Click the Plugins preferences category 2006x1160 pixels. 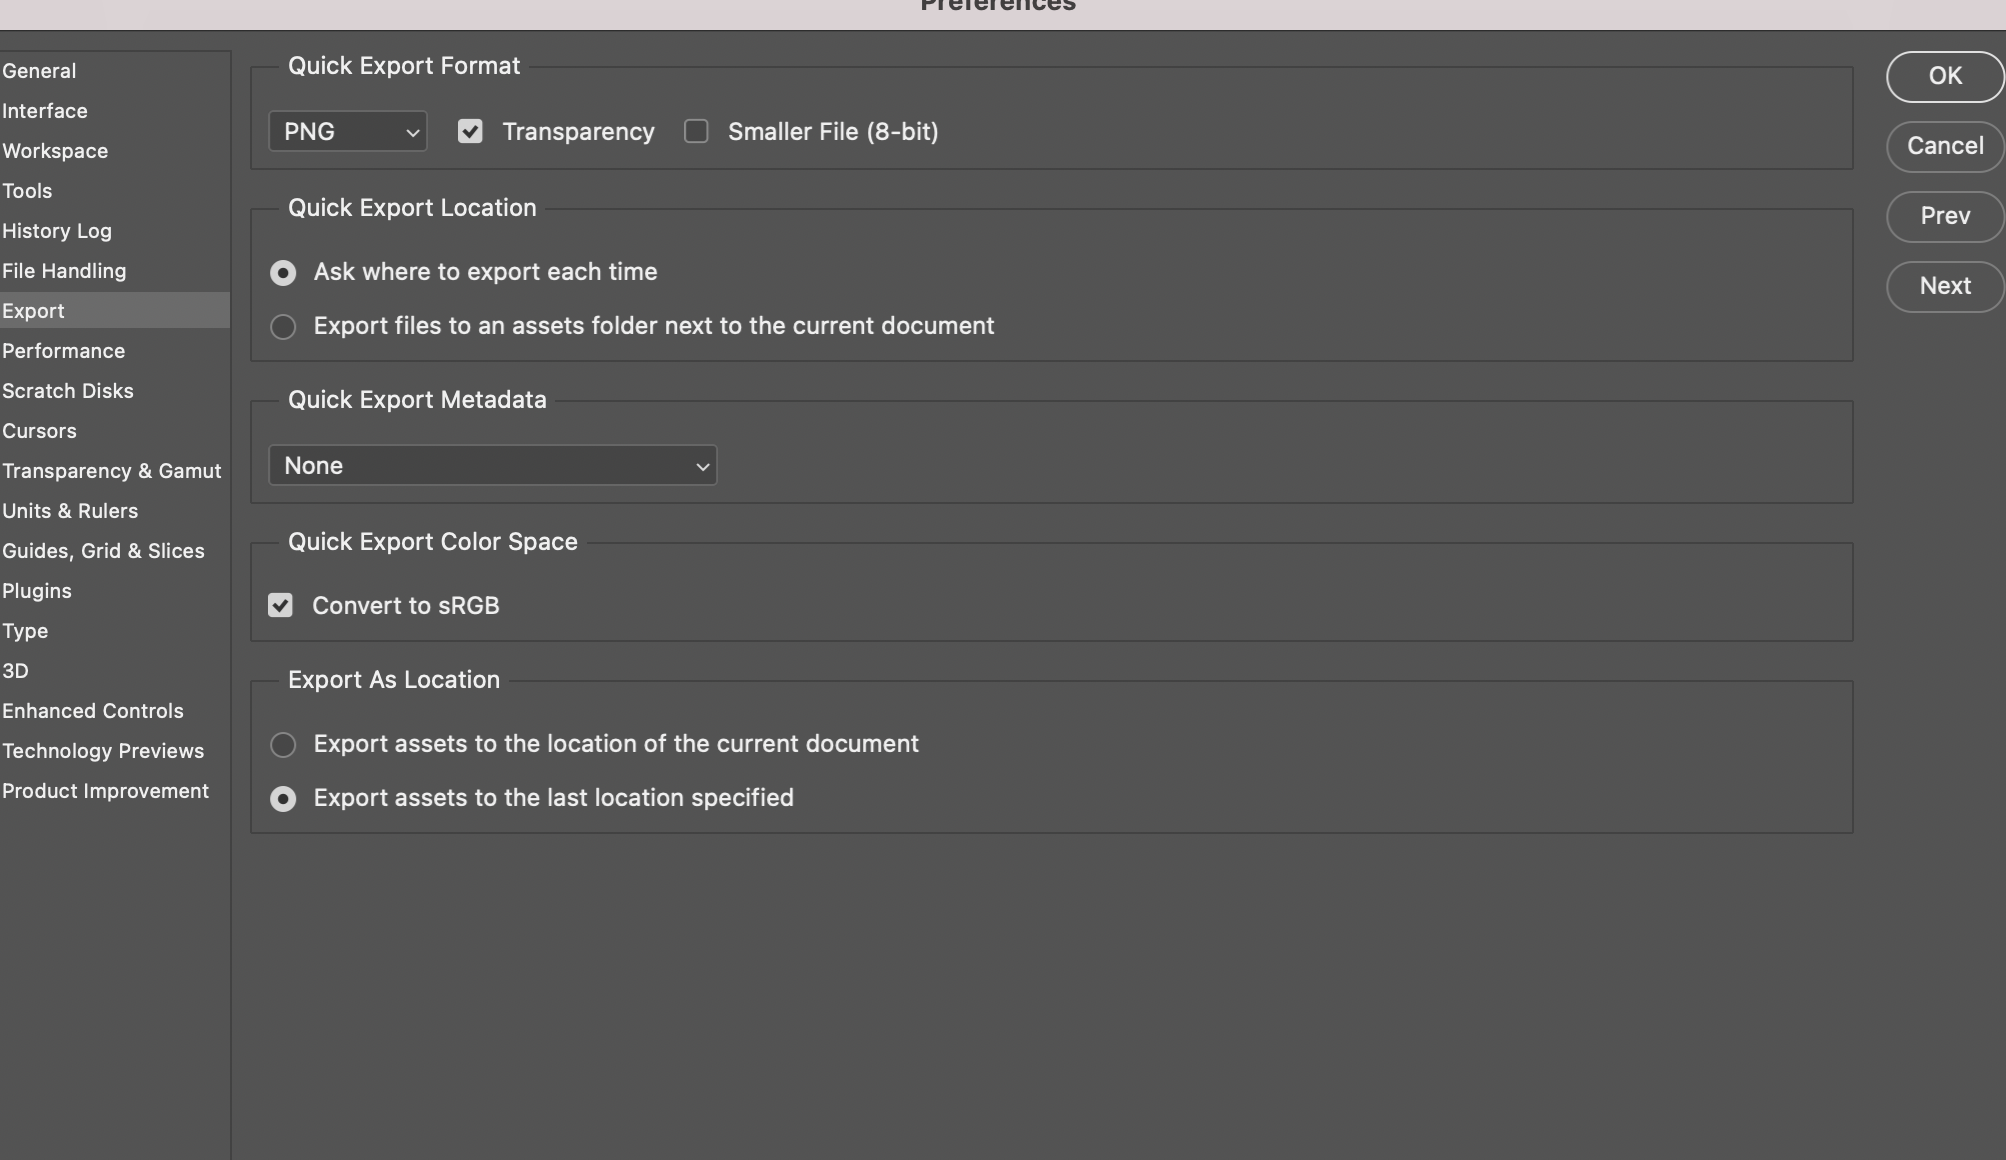point(35,590)
